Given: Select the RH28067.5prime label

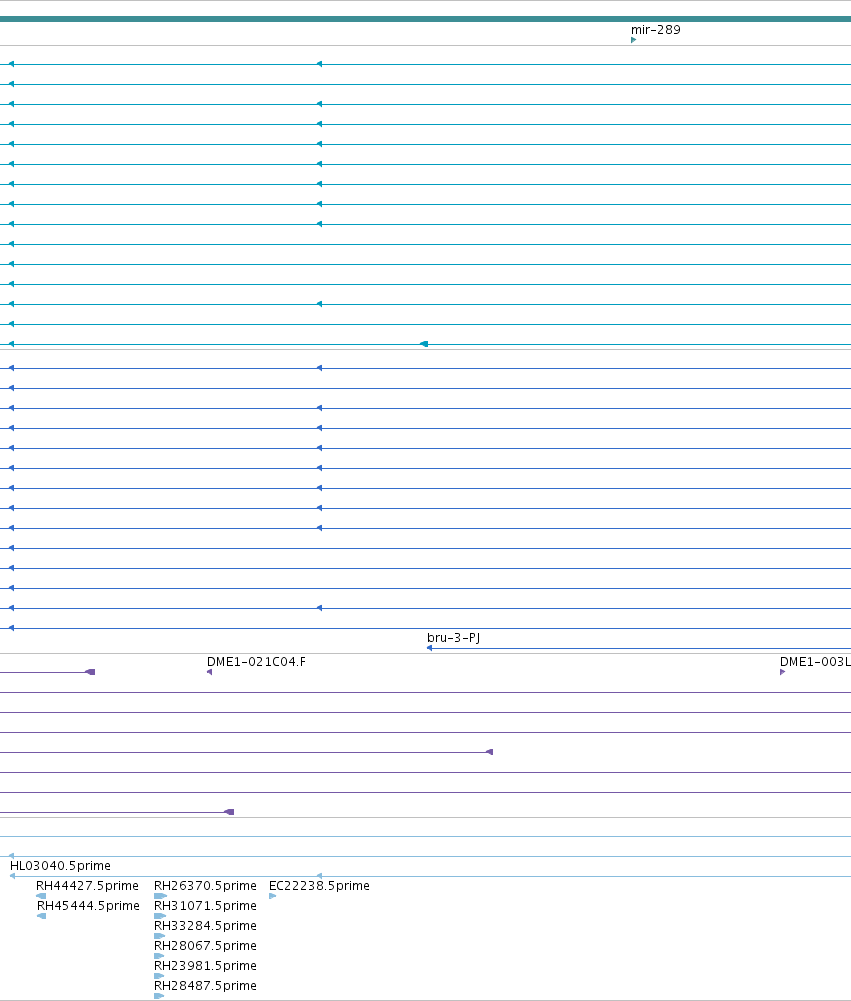Looking at the screenshot, I should [x=205, y=945].
